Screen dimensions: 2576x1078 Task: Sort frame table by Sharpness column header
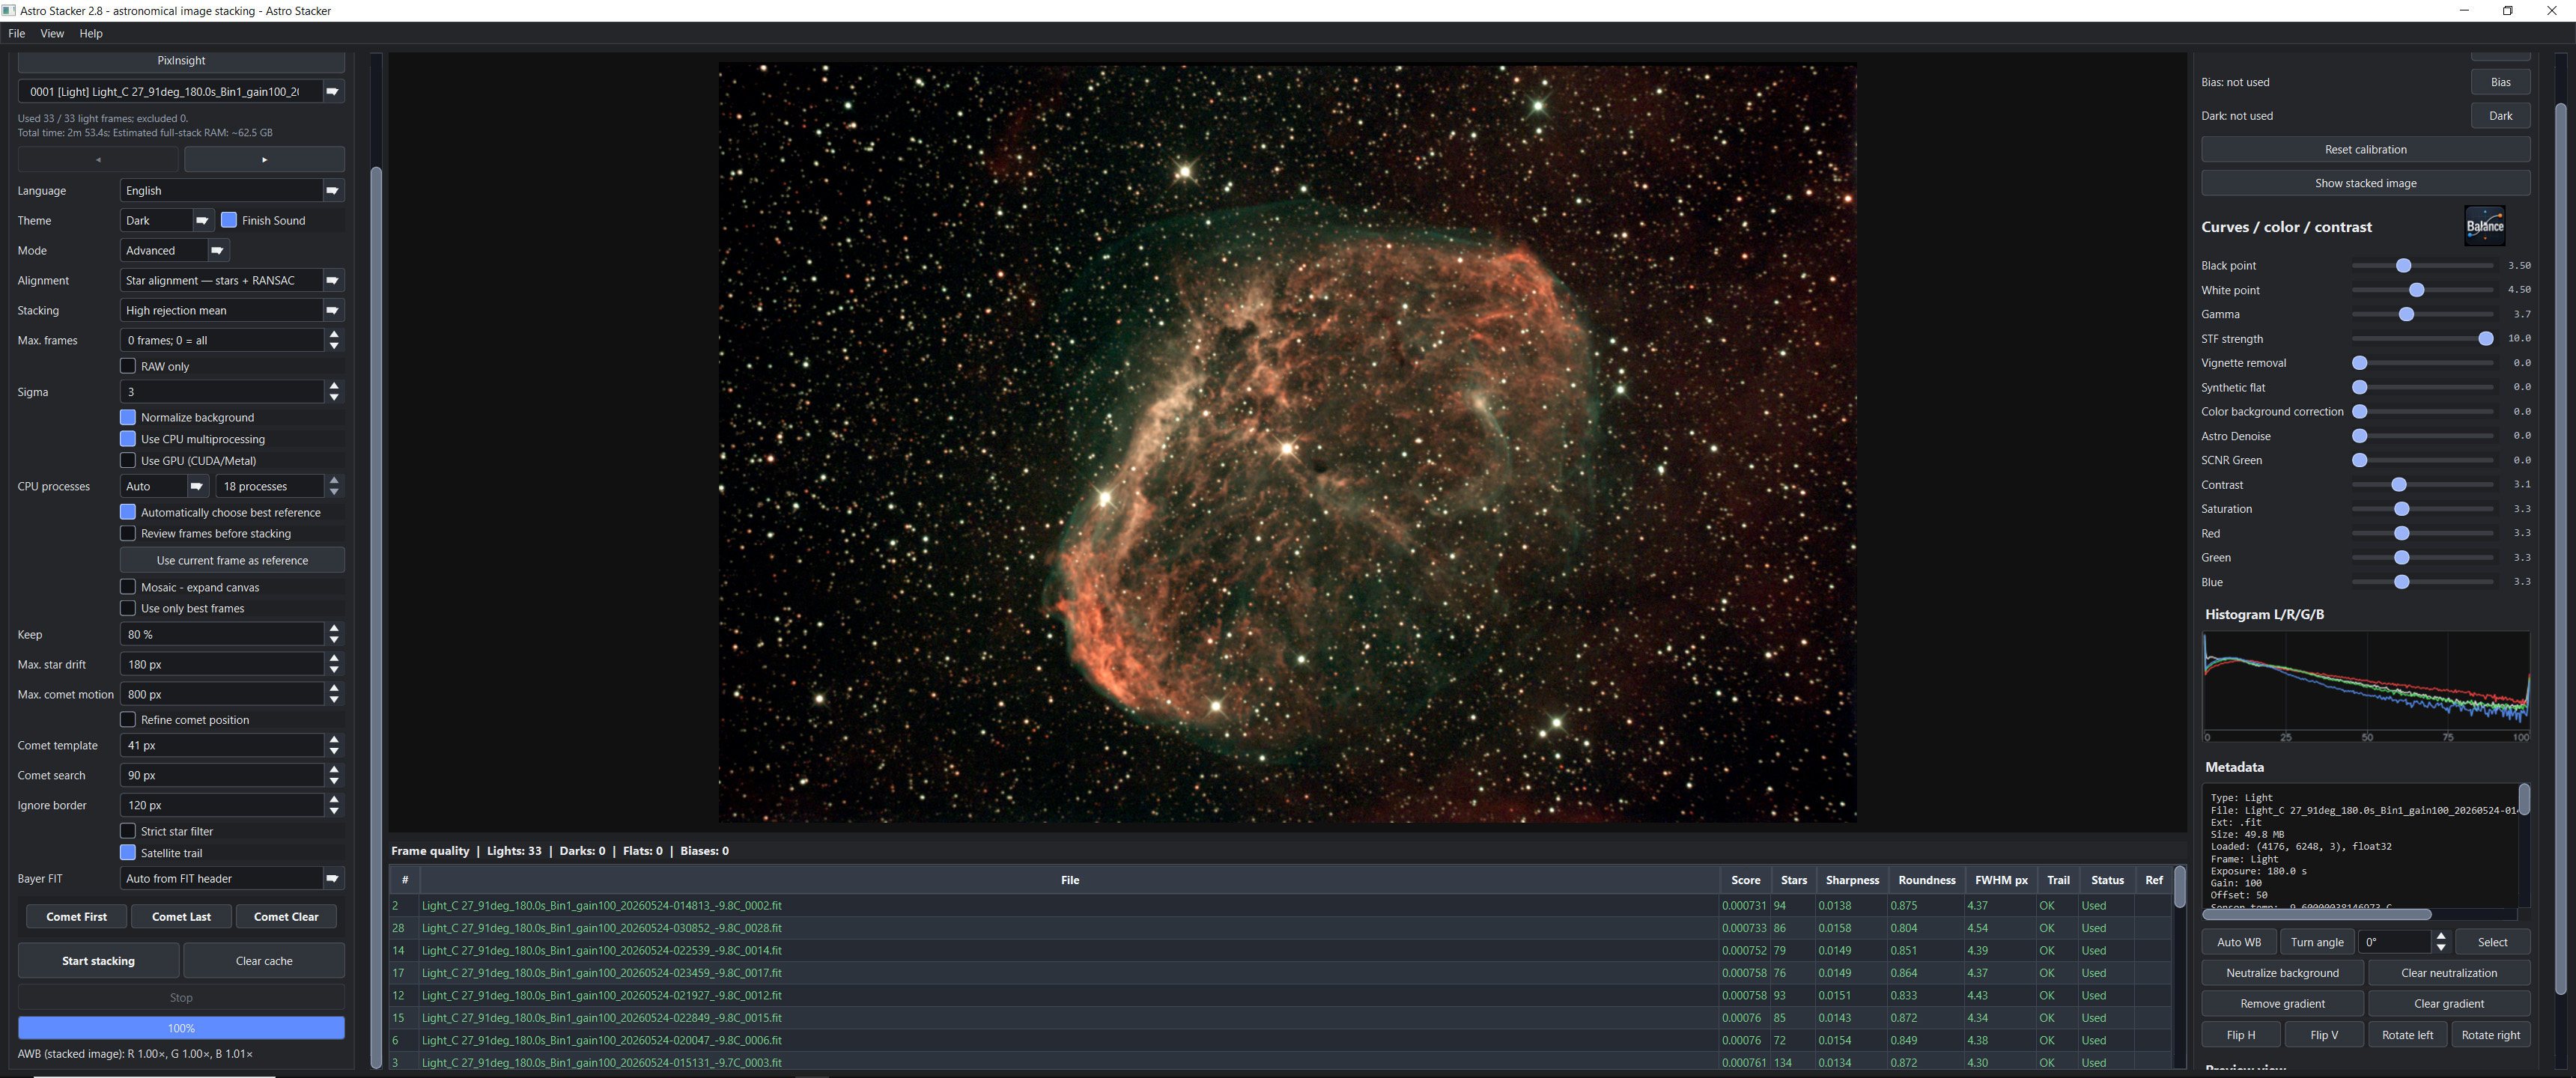click(x=1852, y=880)
